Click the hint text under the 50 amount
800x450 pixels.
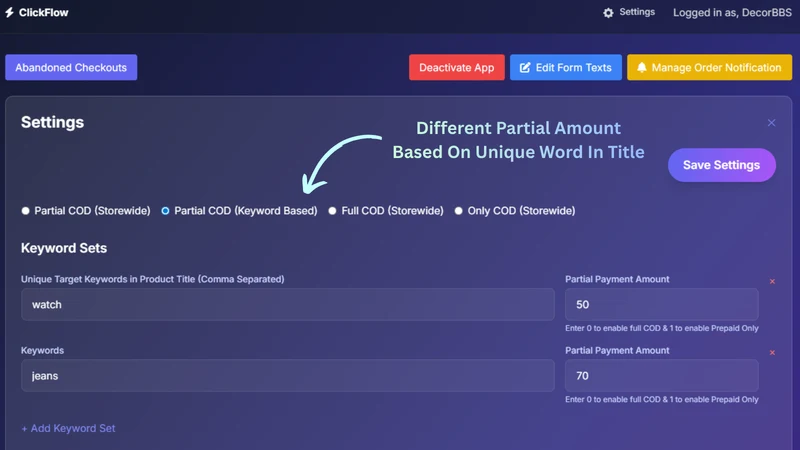click(662, 328)
